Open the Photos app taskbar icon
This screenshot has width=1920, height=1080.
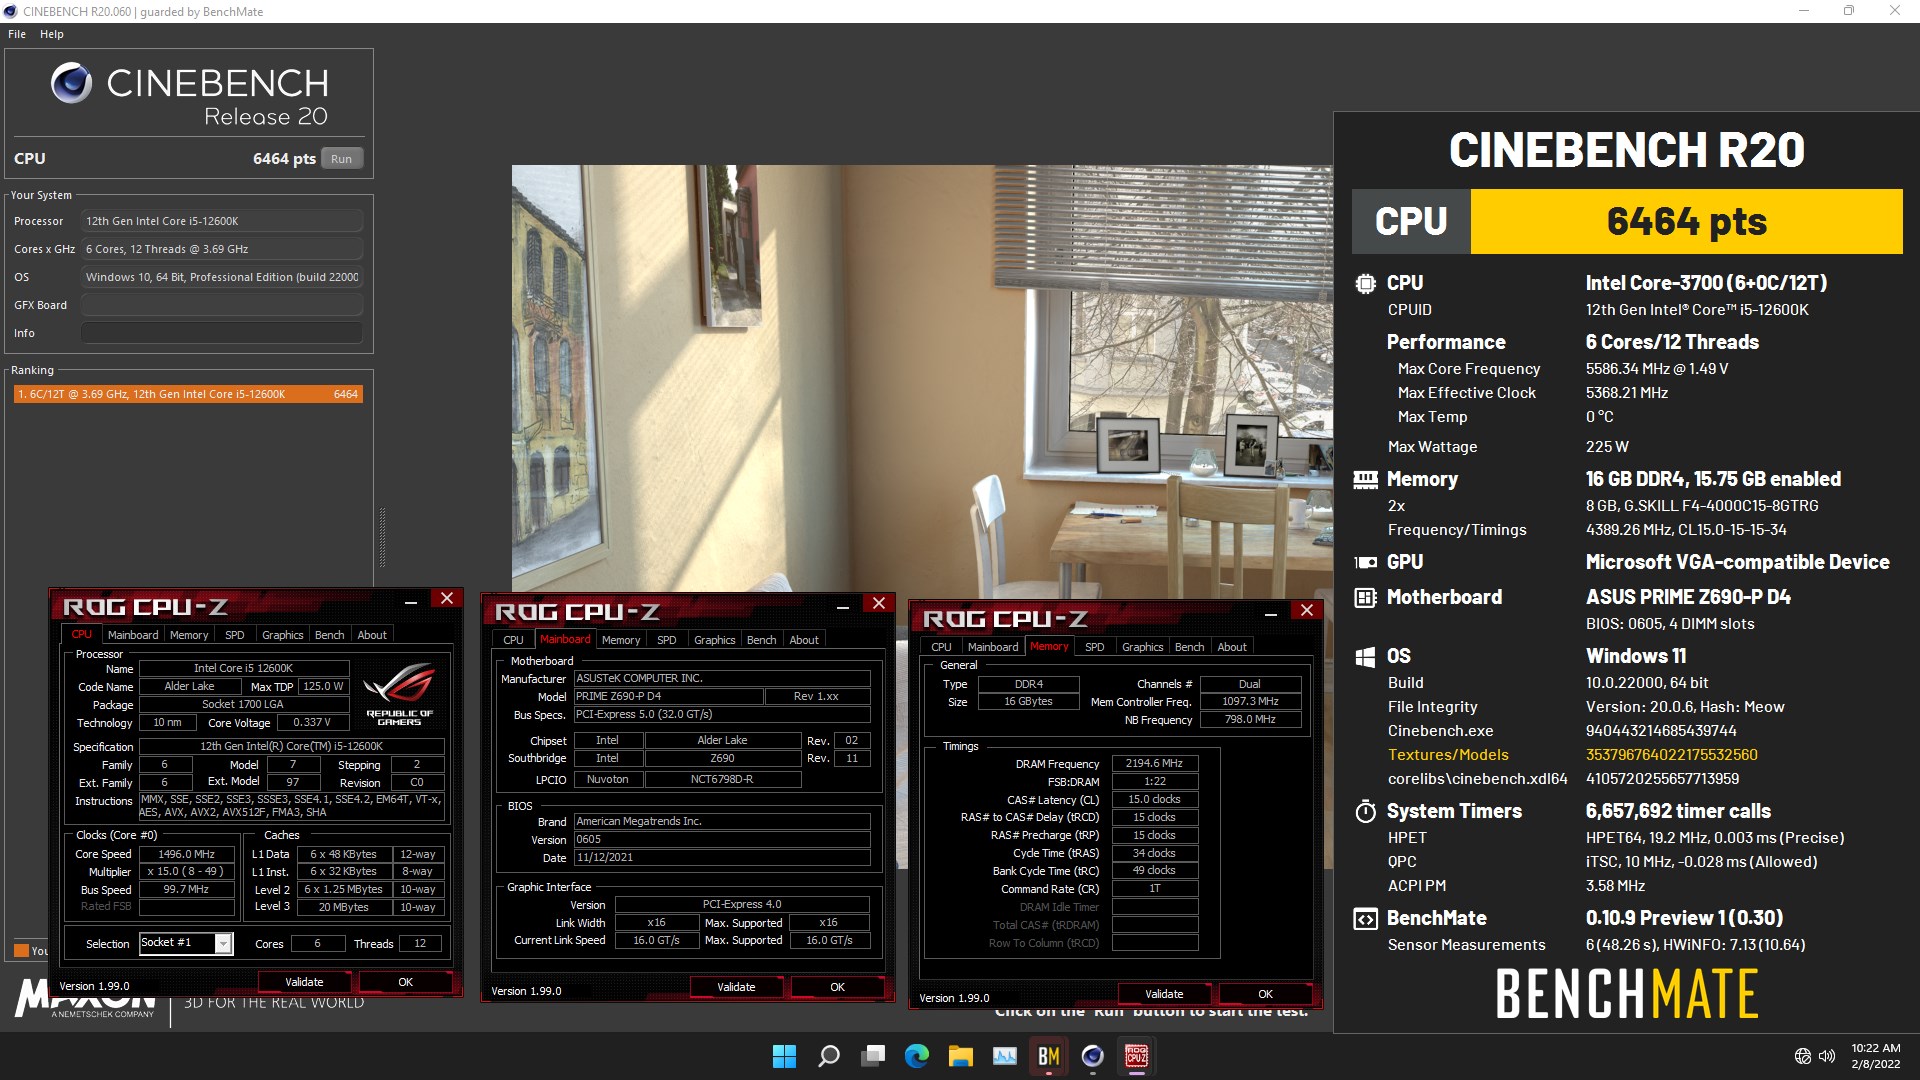point(1005,1056)
